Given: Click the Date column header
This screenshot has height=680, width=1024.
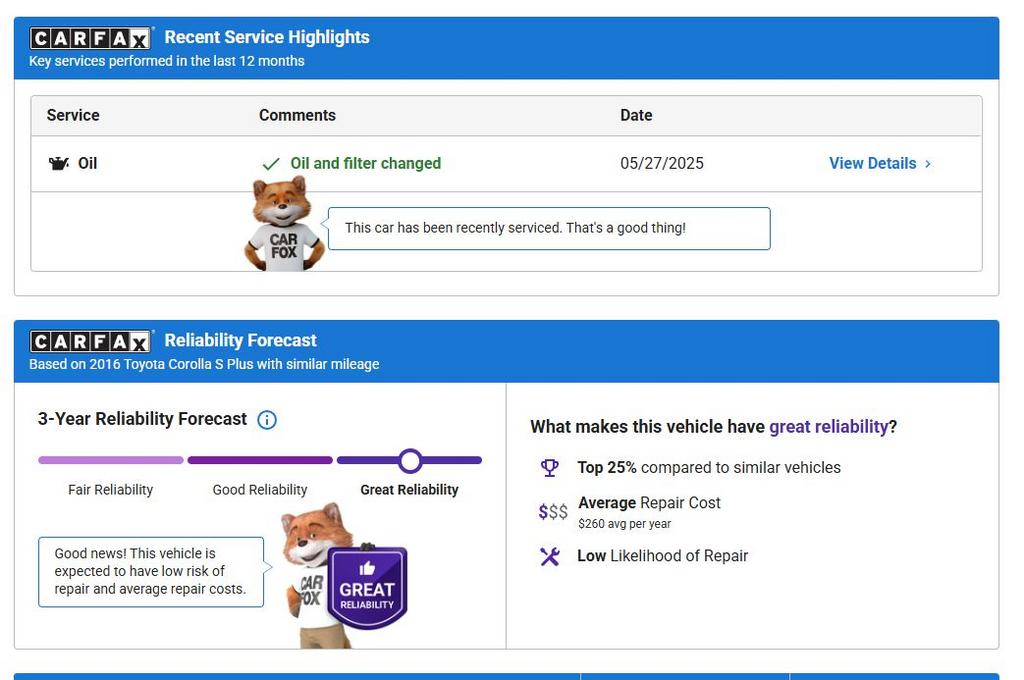Looking at the screenshot, I should tap(636, 115).
